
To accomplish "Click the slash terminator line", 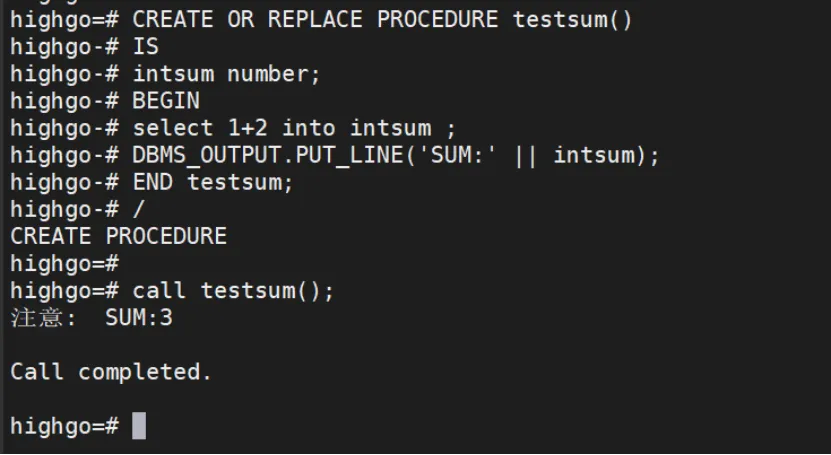I will click(x=139, y=210).
